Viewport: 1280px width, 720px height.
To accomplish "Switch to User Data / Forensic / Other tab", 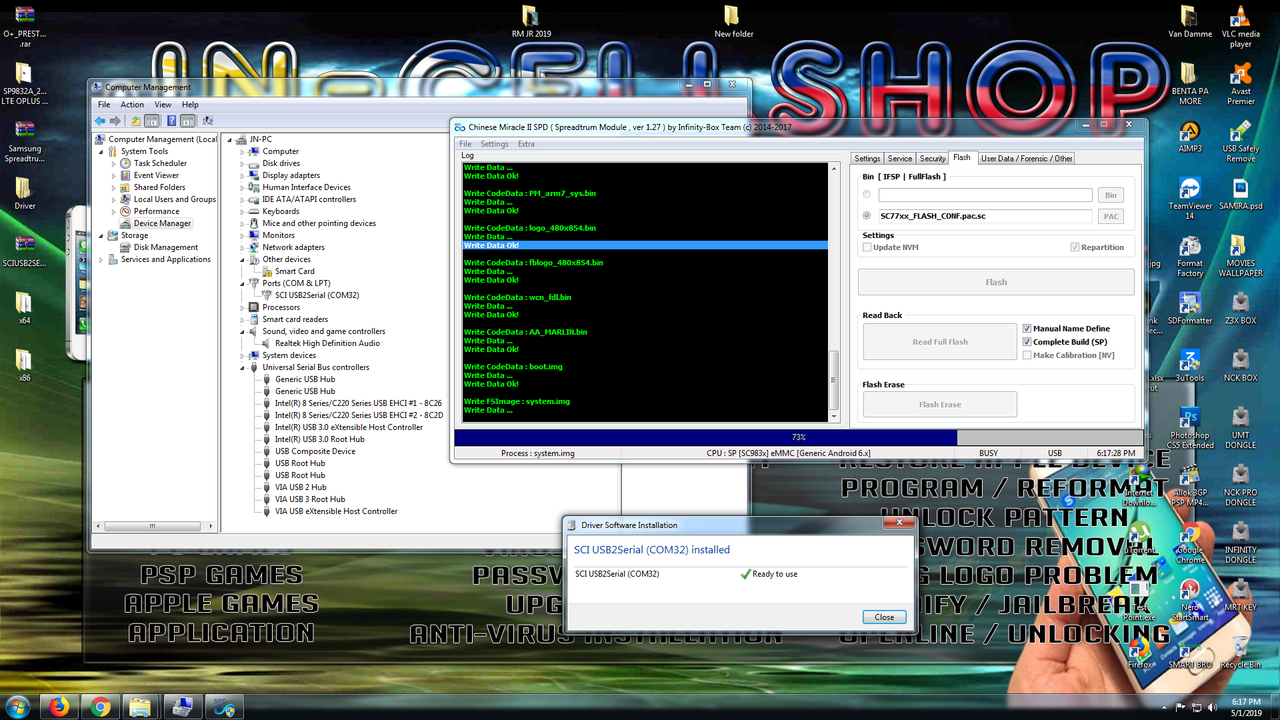I will (x=1026, y=158).
